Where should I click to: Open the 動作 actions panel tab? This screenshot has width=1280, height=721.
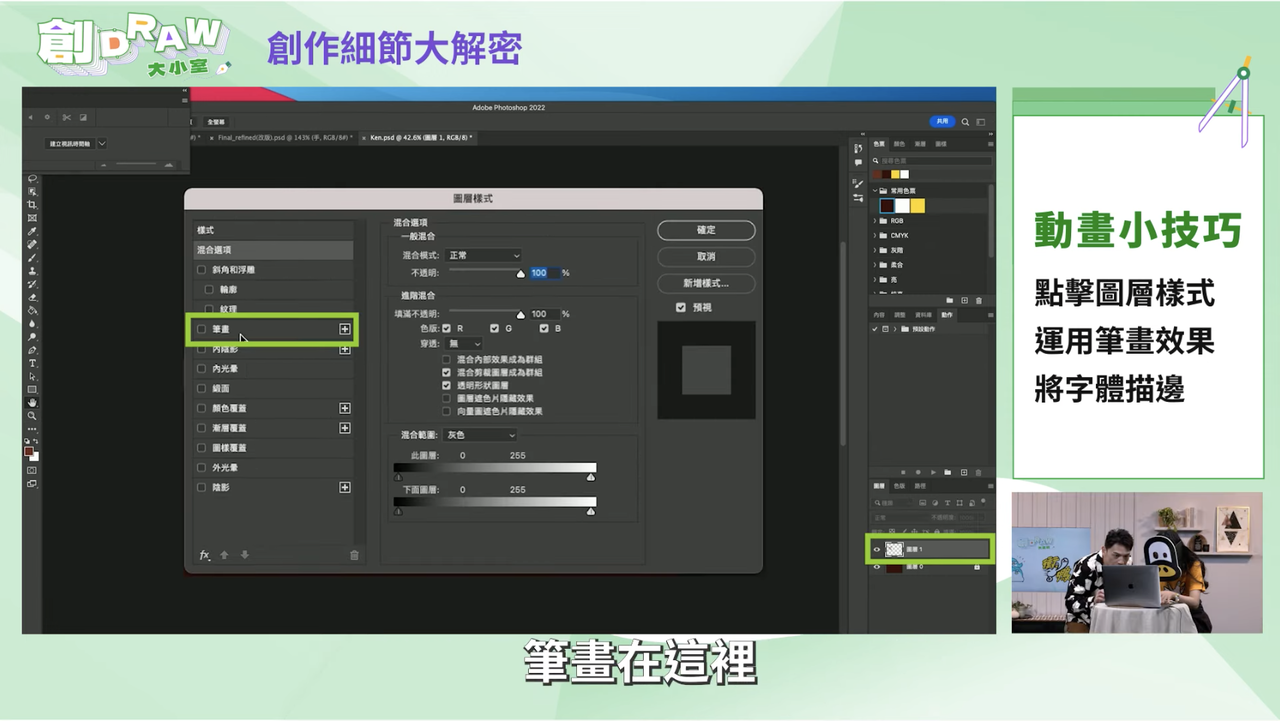tap(946, 315)
